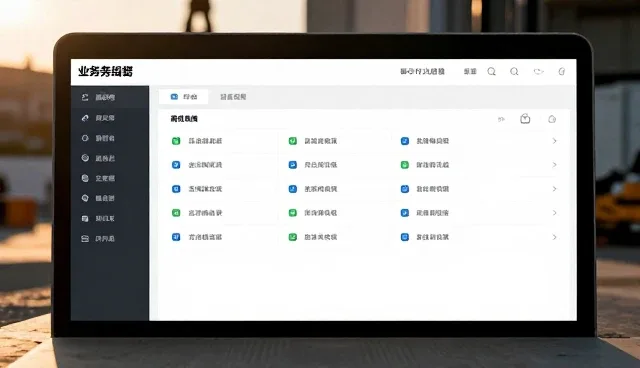The height and width of the screenshot is (368, 640).
Task: Expand the first list row's right chevron
Action: [554, 141]
